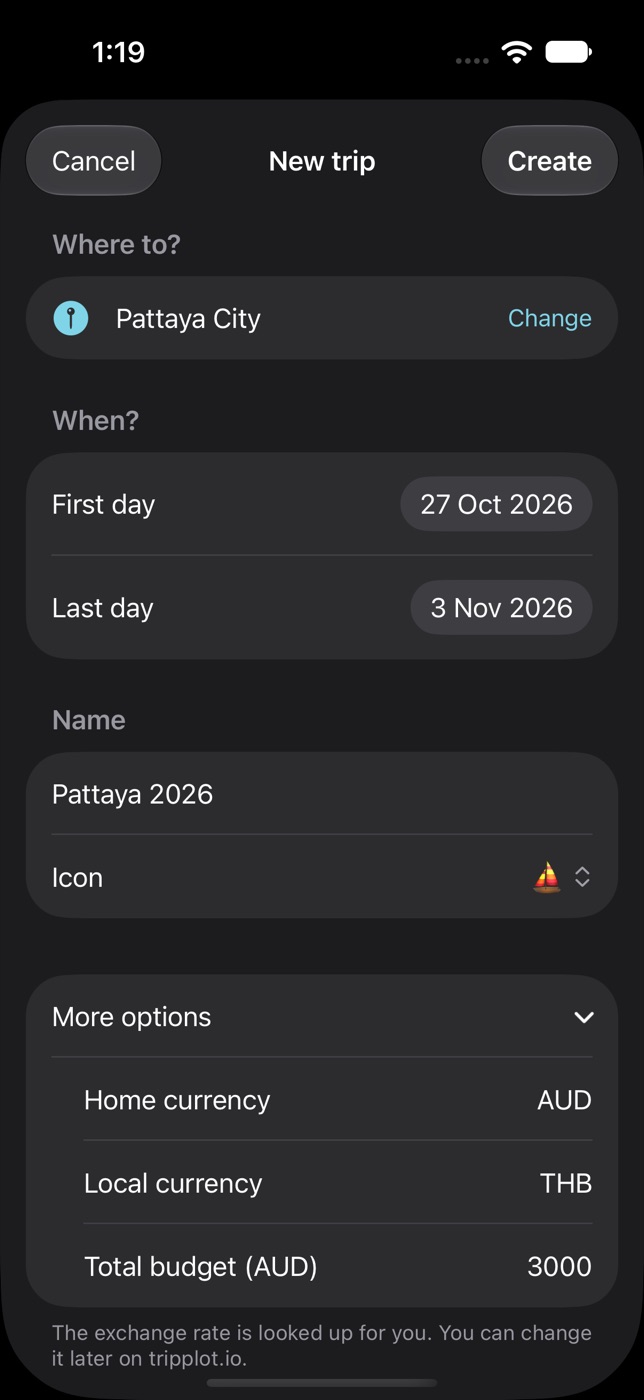Select the Home currency AUD row
The height and width of the screenshot is (1400, 644).
click(x=338, y=1100)
